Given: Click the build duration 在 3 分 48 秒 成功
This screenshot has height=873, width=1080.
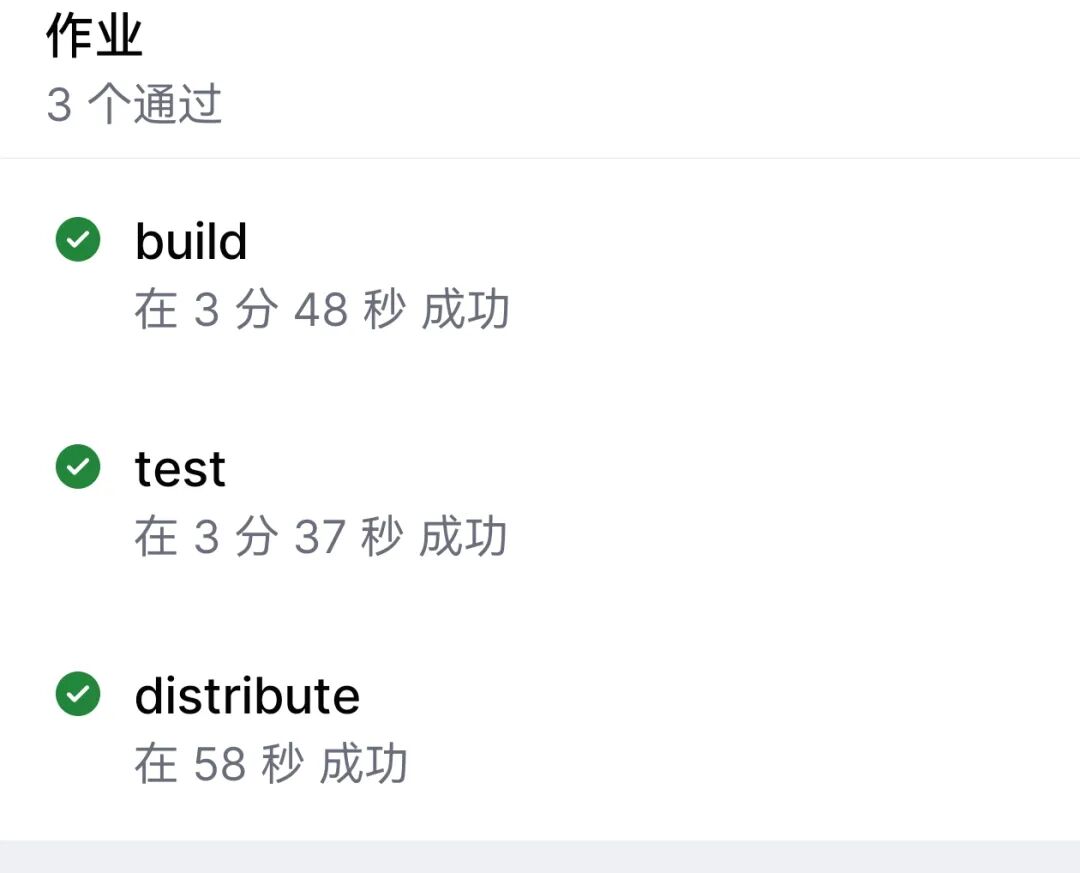Looking at the screenshot, I should 322,309.
